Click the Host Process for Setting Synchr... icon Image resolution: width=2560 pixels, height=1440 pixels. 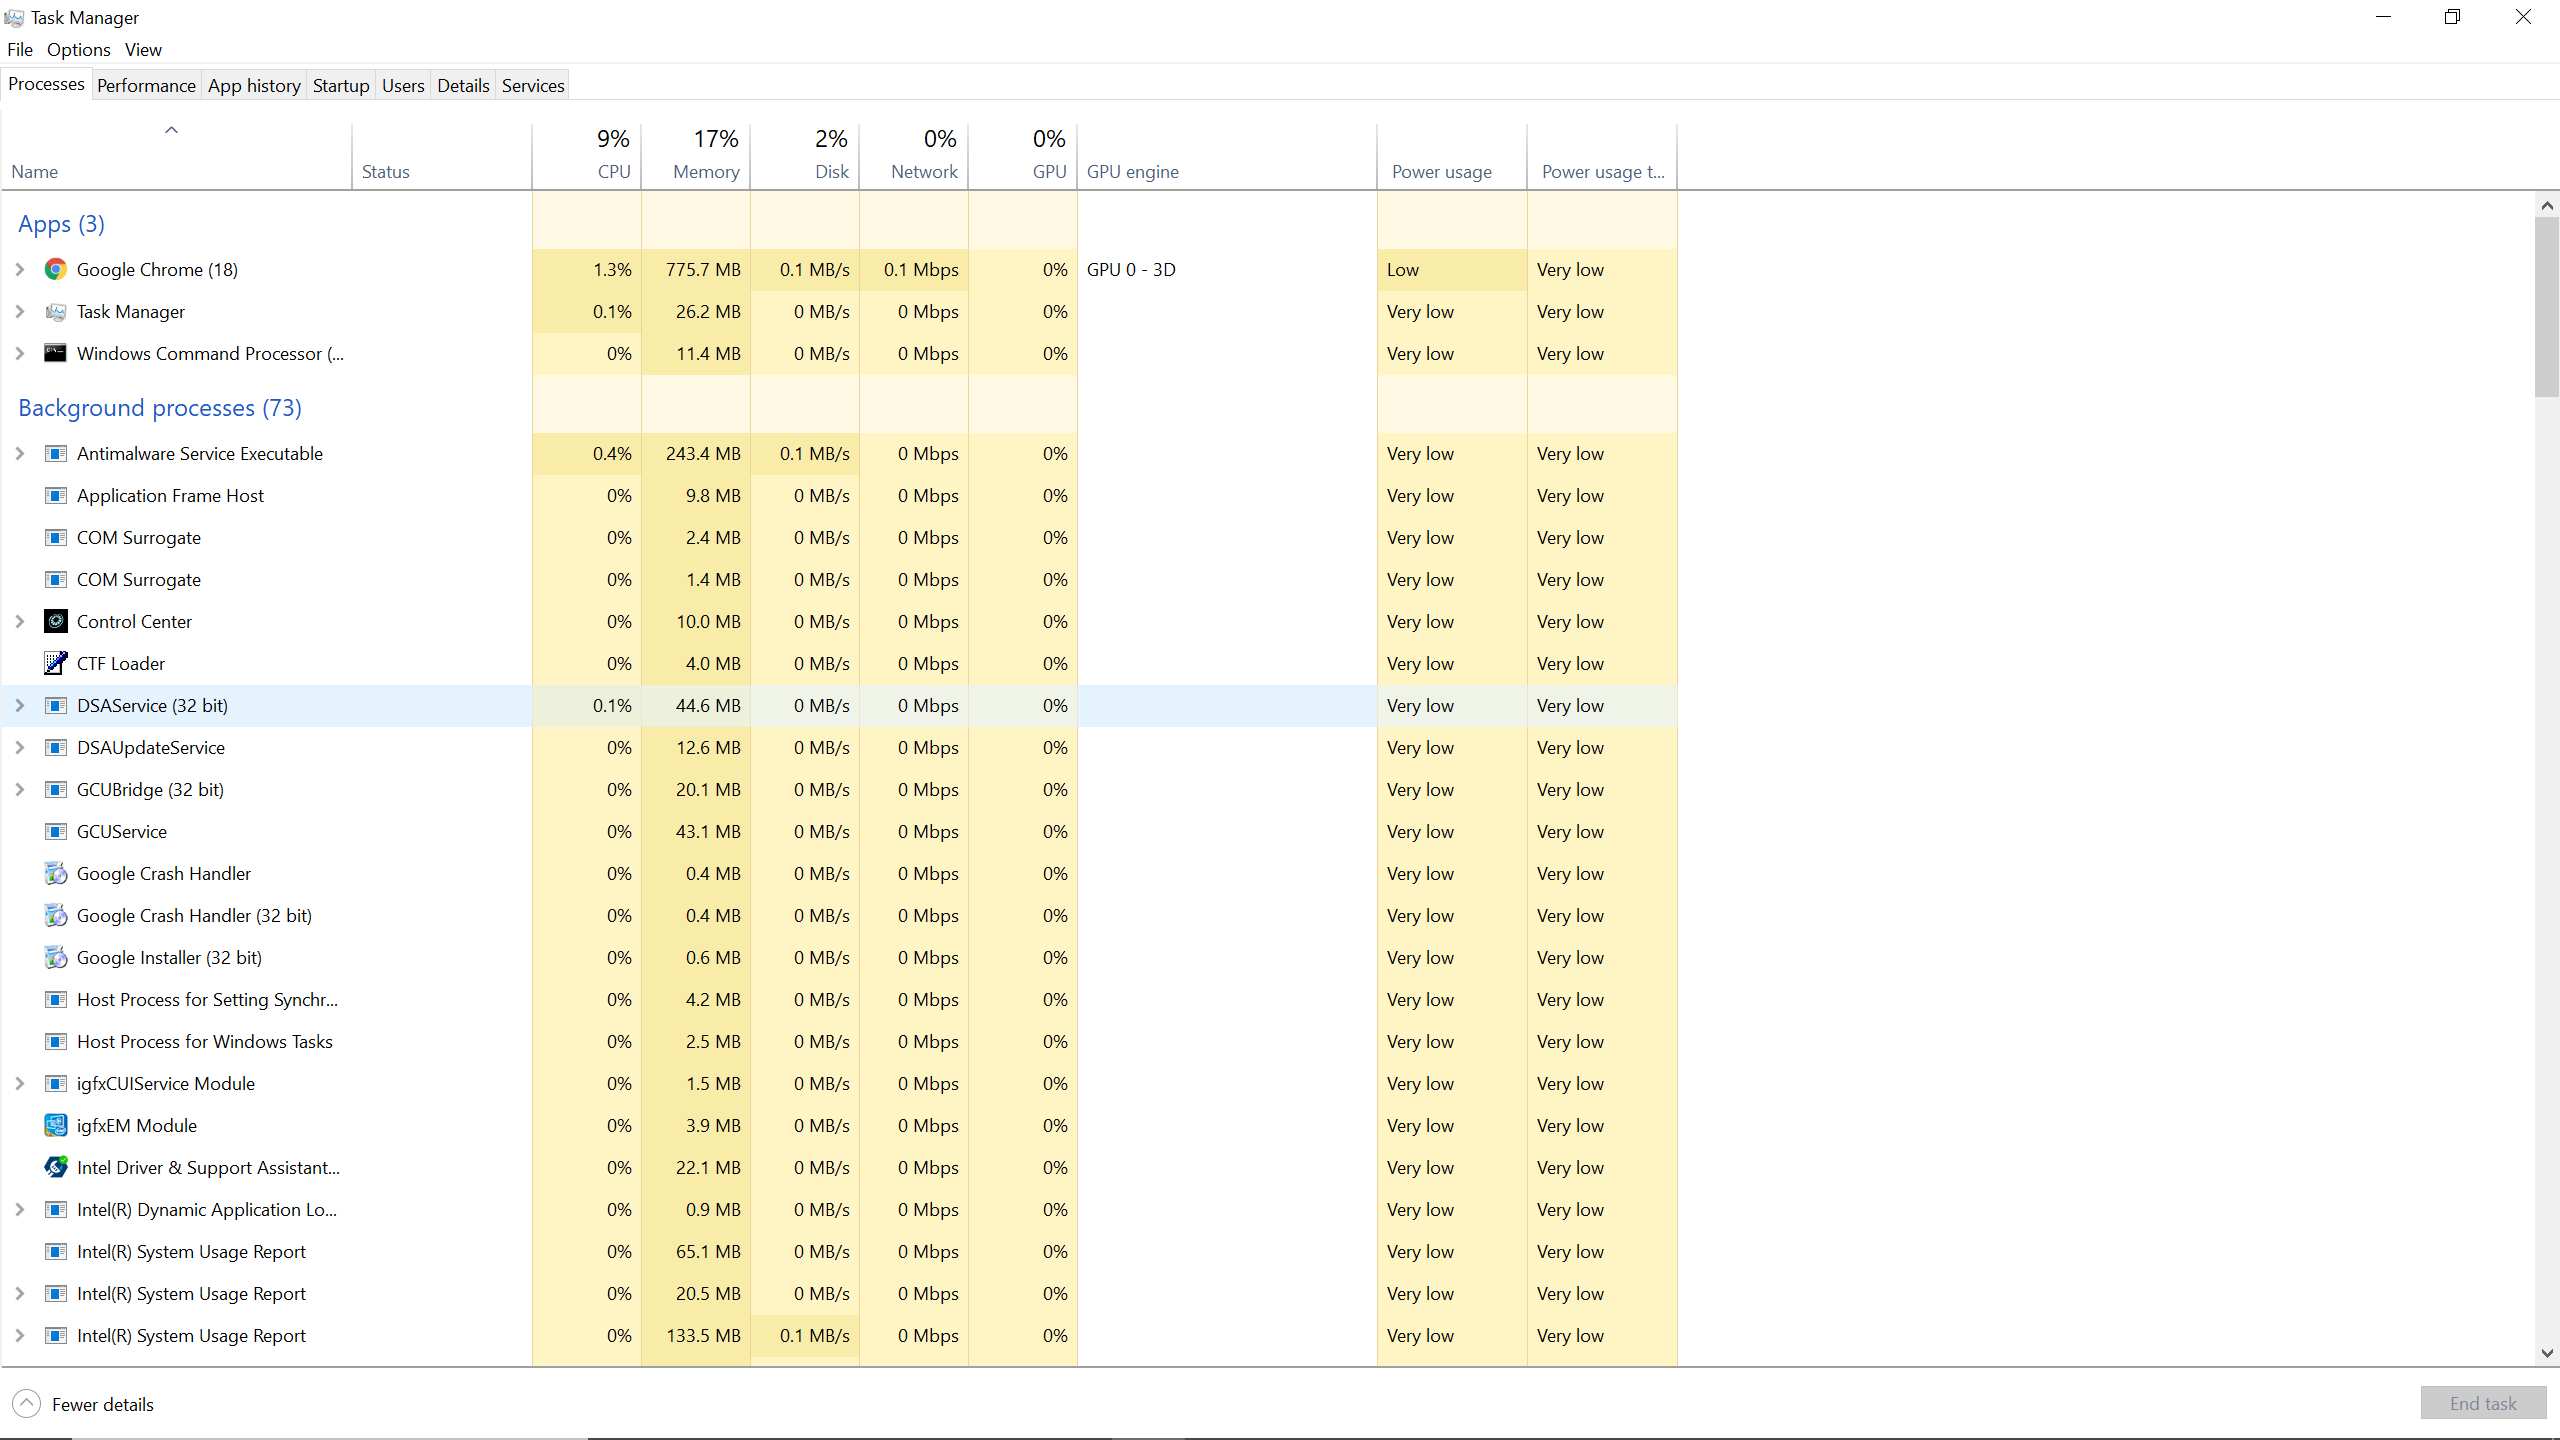click(x=56, y=999)
